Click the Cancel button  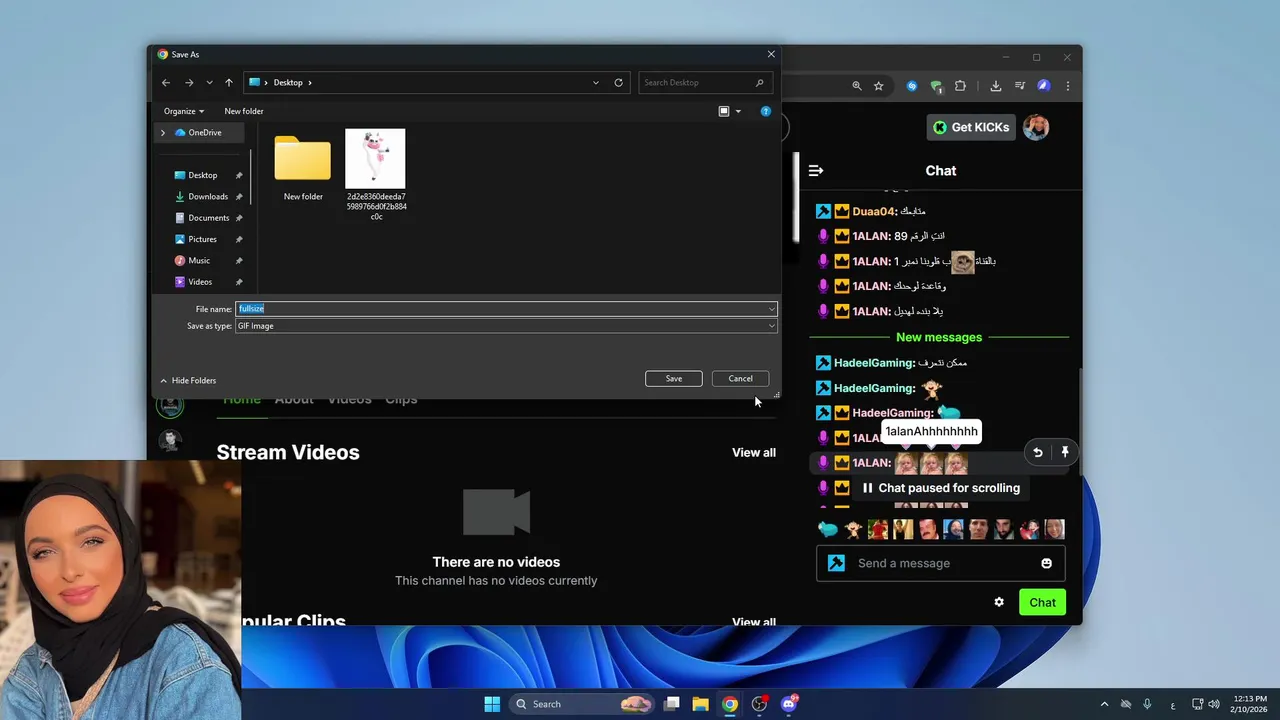pyautogui.click(x=740, y=378)
